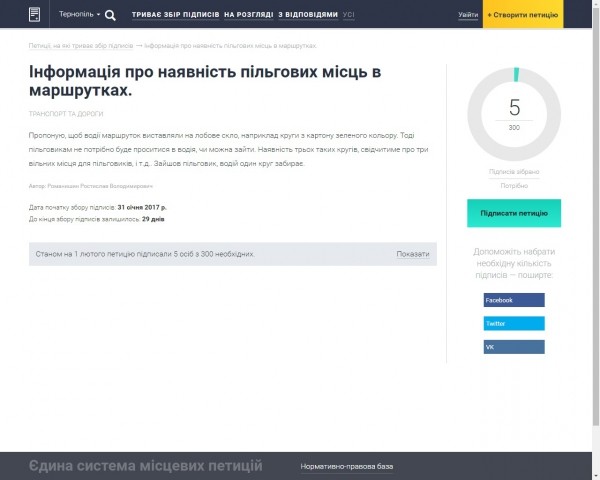Open Нормативно-правова база footer link
Viewport: 600px width, 480px height.
point(347,467)
